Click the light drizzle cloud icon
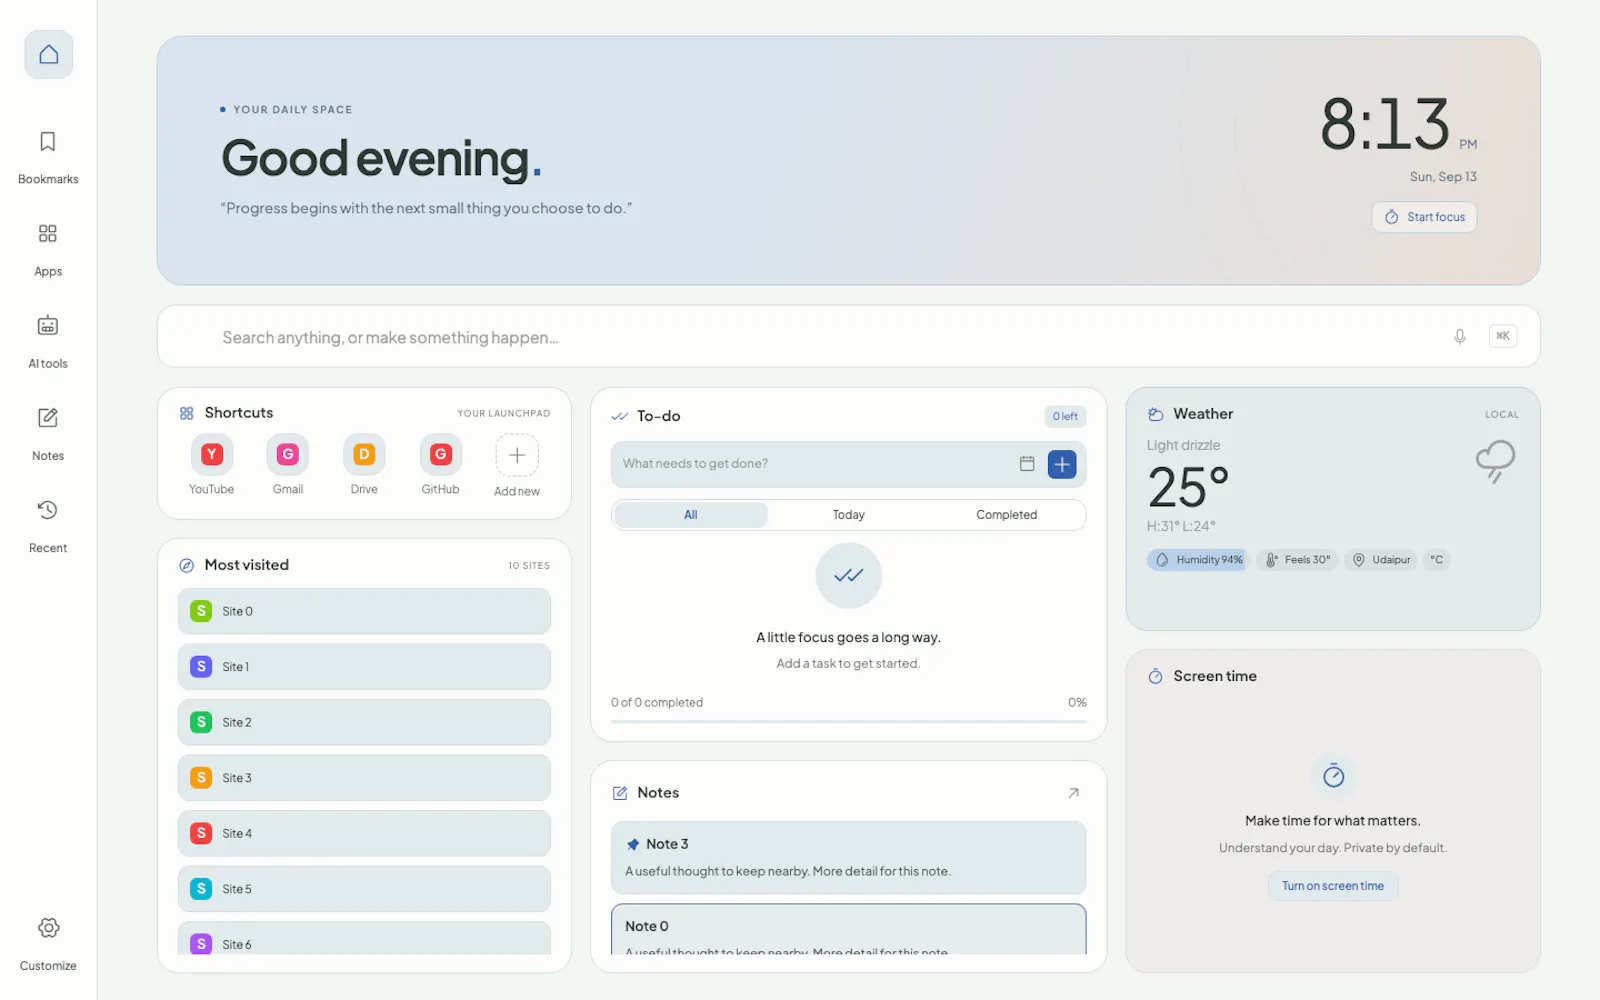The image size is (1600, 1000). pyautogui.click(x=1495, y=462)
